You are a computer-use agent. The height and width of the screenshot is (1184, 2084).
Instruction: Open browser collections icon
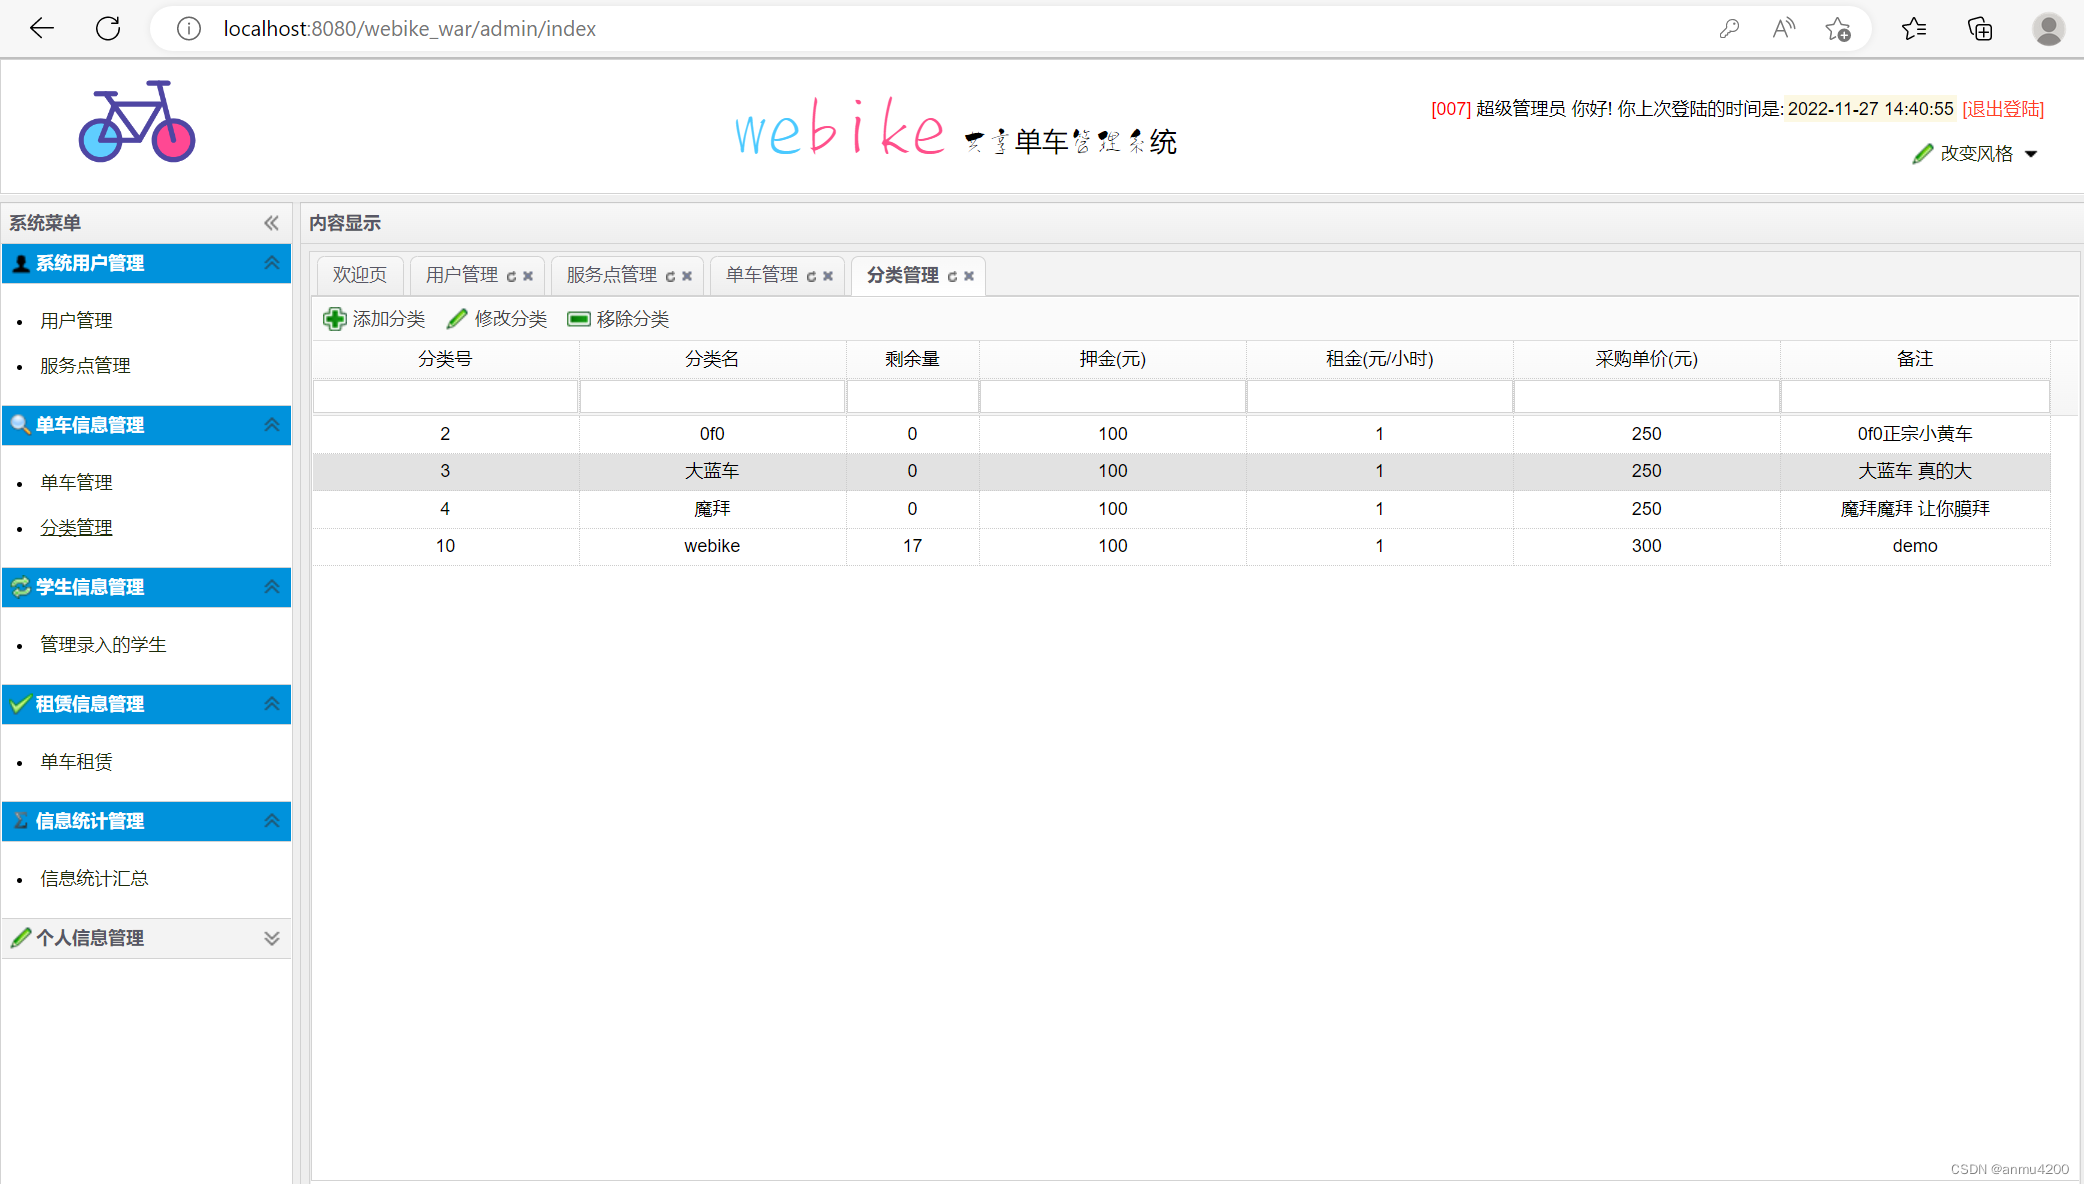1980,29
